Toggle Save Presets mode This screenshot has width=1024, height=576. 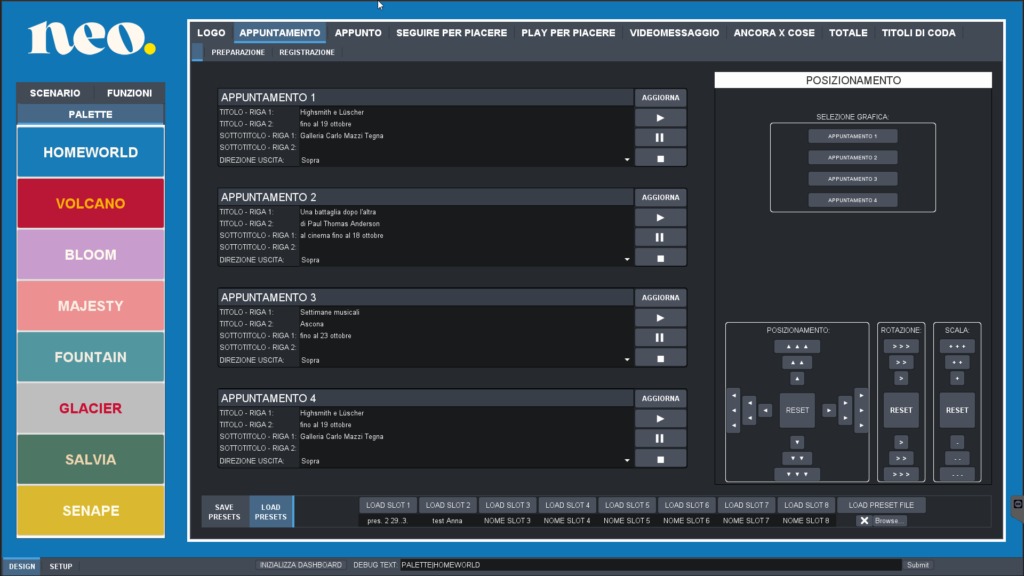click(x=225, y=512)
